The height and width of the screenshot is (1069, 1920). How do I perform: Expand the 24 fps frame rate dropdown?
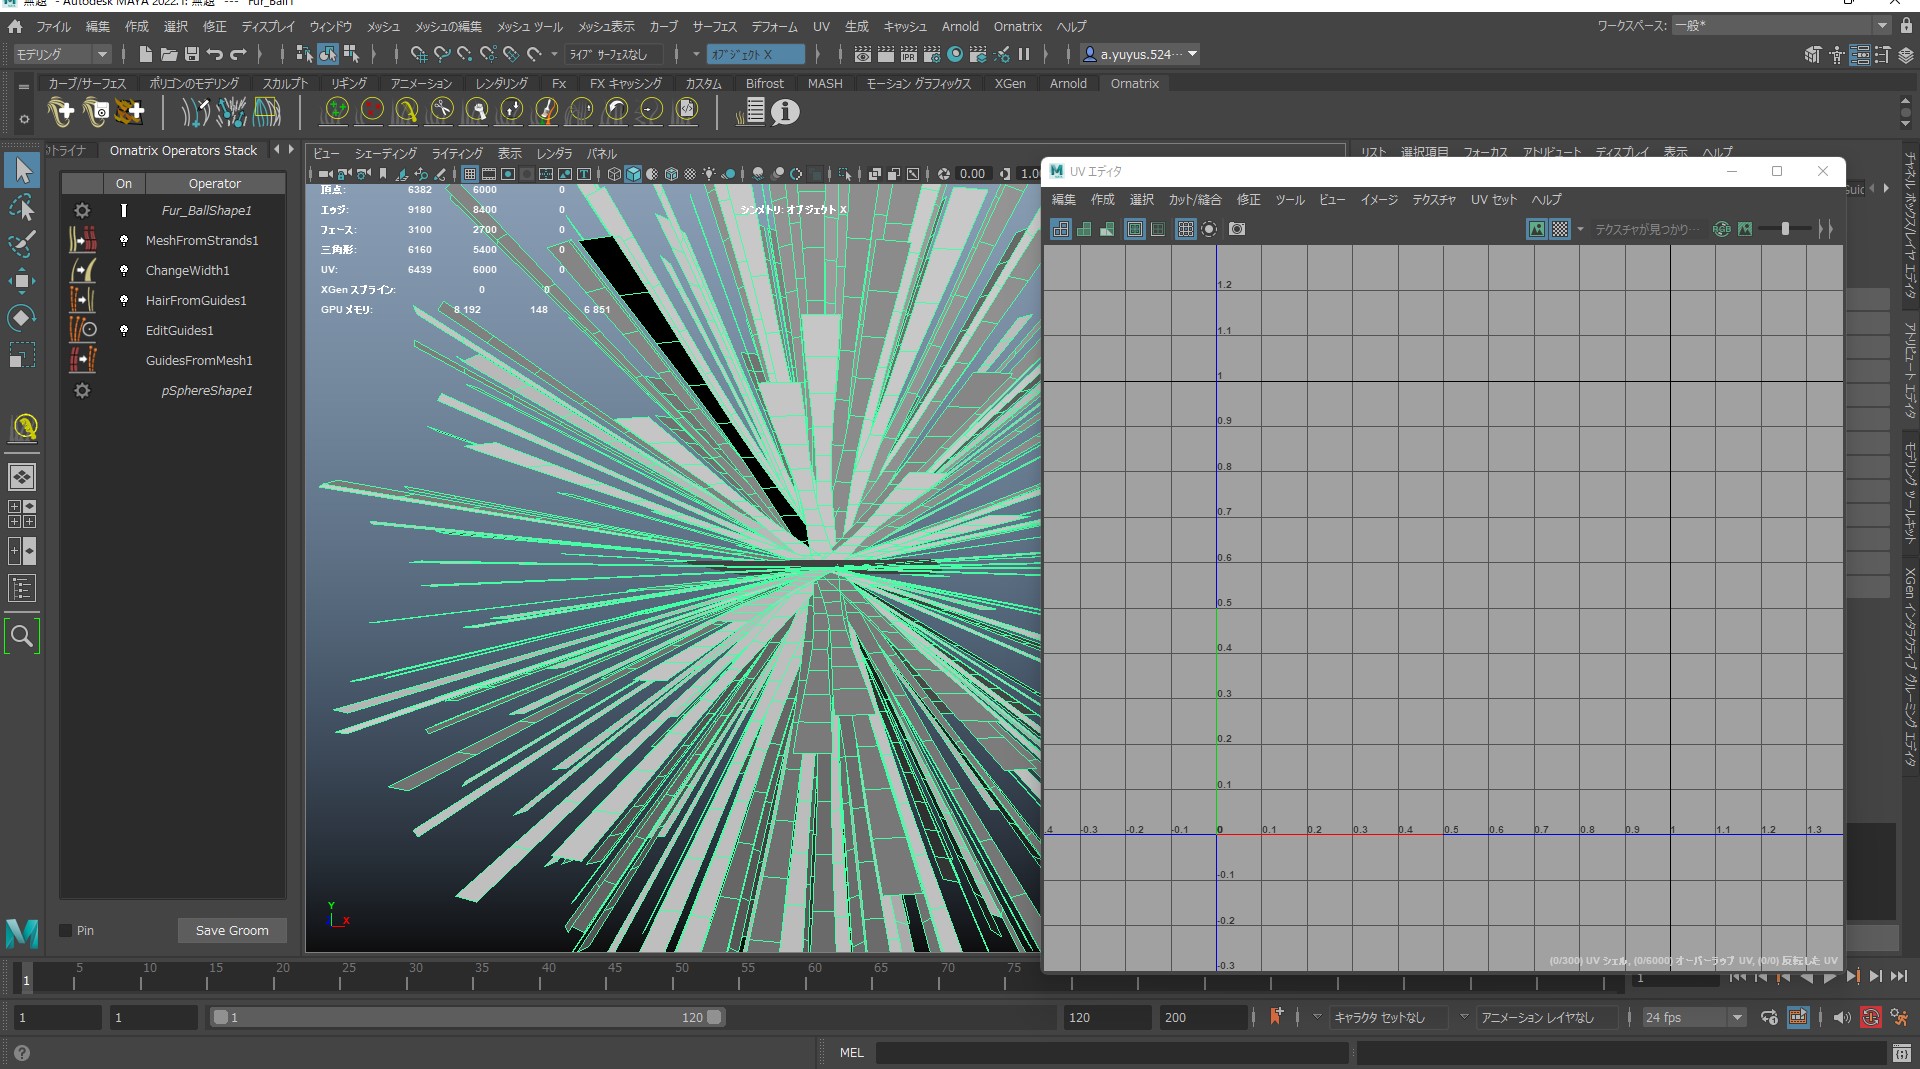(1737, 1017)
